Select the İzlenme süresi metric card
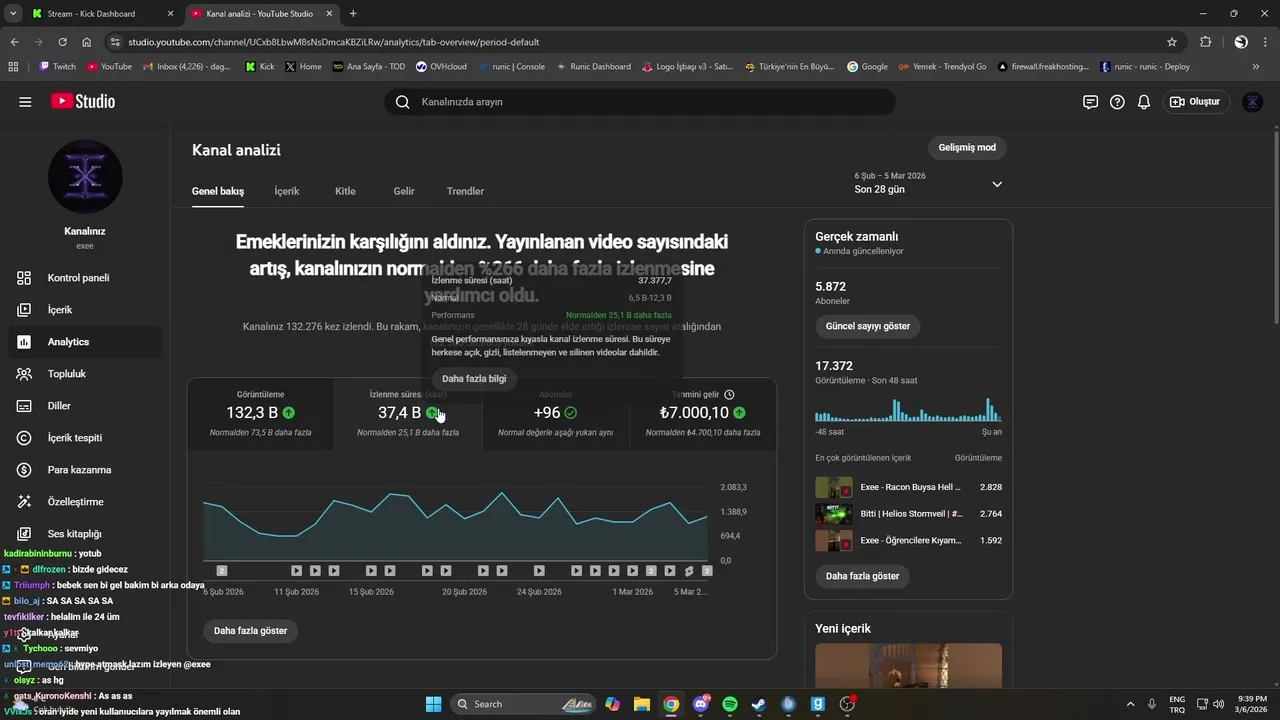Viewport: 1280px width, 720px height. click(408, 414)
